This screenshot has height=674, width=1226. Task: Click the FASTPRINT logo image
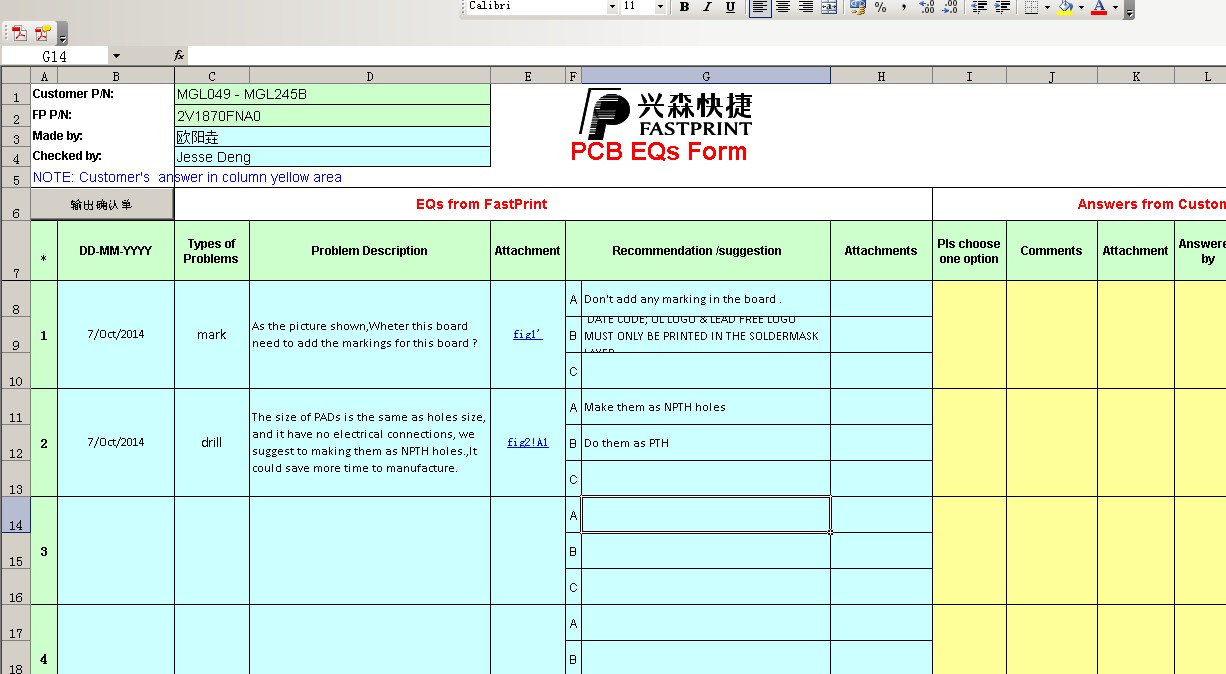[666, 113]
